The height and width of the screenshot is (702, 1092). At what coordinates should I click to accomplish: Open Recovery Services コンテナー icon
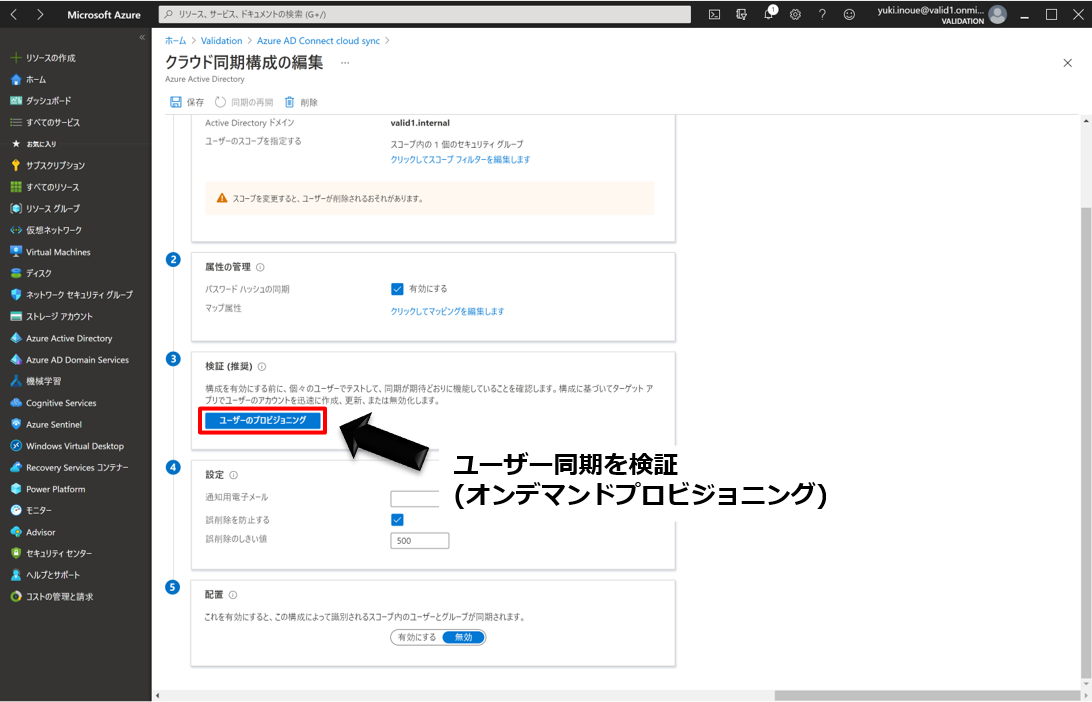pos(16,467)
